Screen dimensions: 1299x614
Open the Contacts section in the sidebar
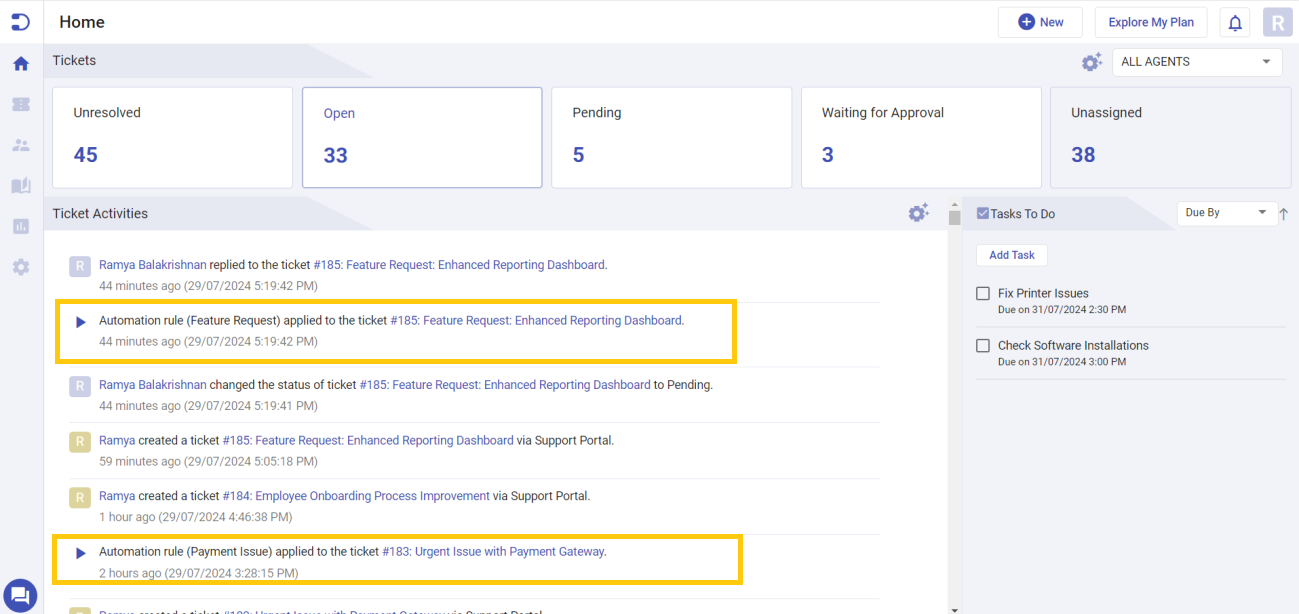pos(20,145)
